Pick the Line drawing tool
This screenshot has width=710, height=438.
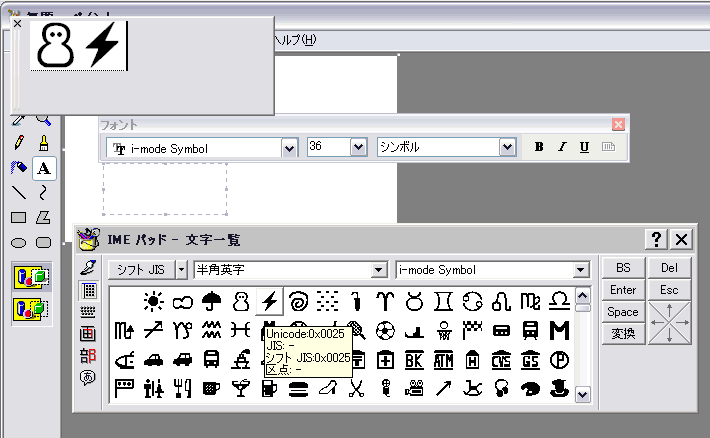pyautogui.click(x=18, y=192)
